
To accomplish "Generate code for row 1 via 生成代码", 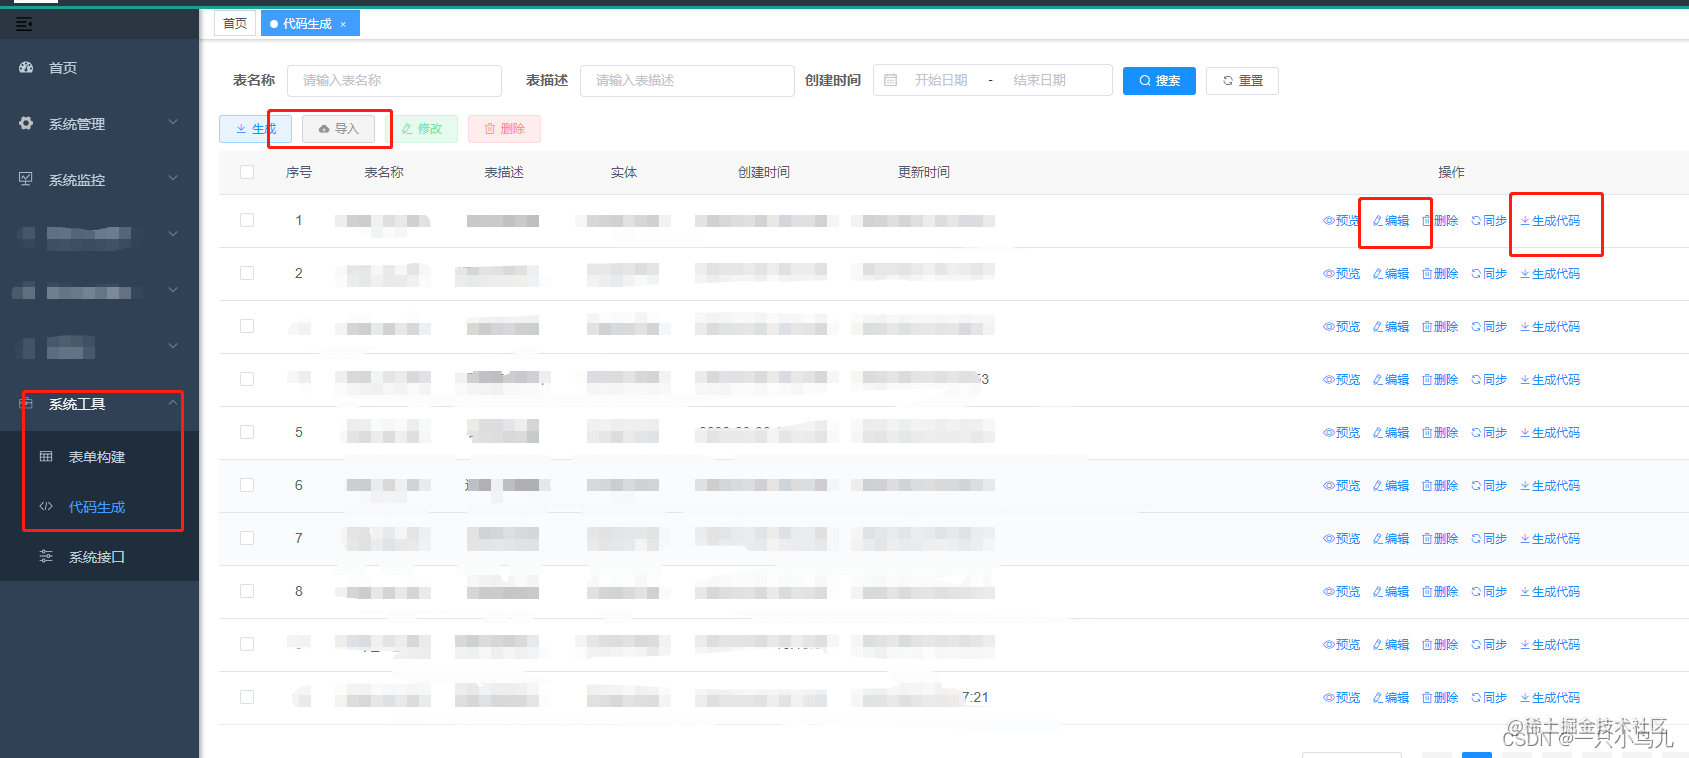I will (x=1550, y=221).
